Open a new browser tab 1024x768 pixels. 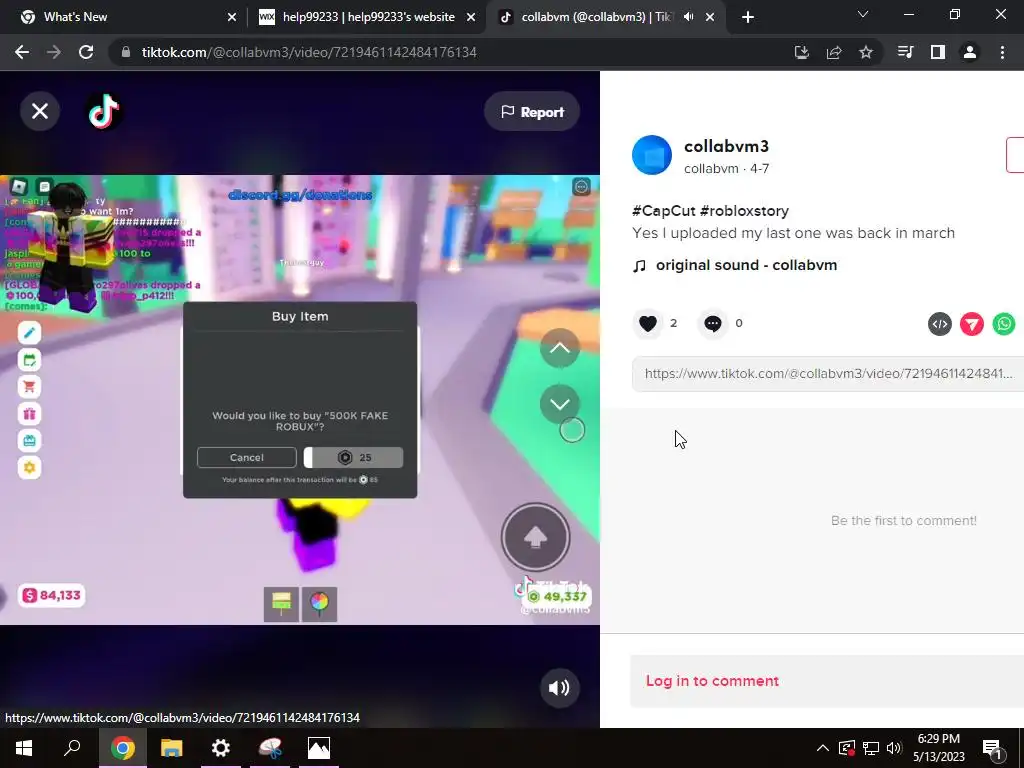(748, 18)
